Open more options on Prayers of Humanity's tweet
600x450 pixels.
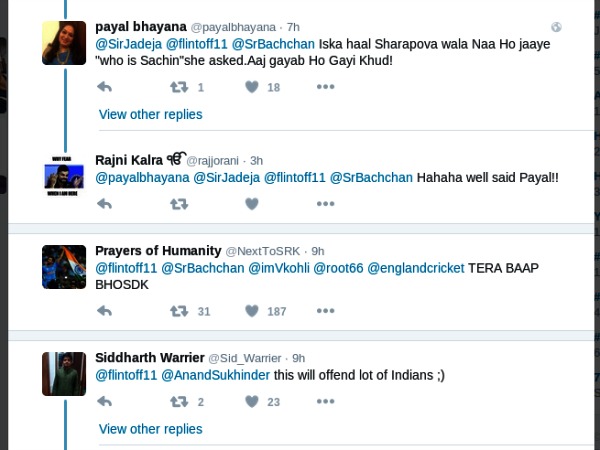pyautogui.click(x=325, y=311)
